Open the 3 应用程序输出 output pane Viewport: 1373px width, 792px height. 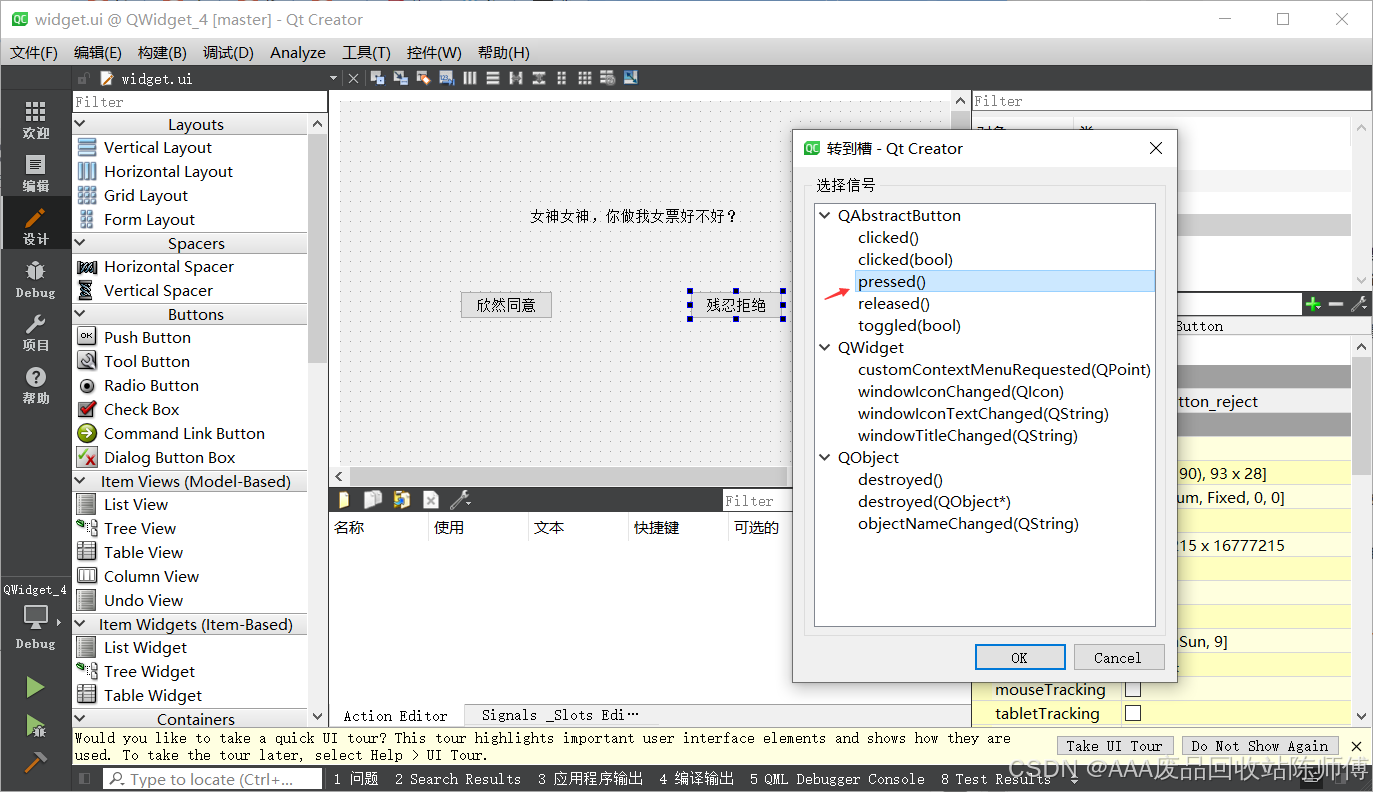(x=590, y=779)
